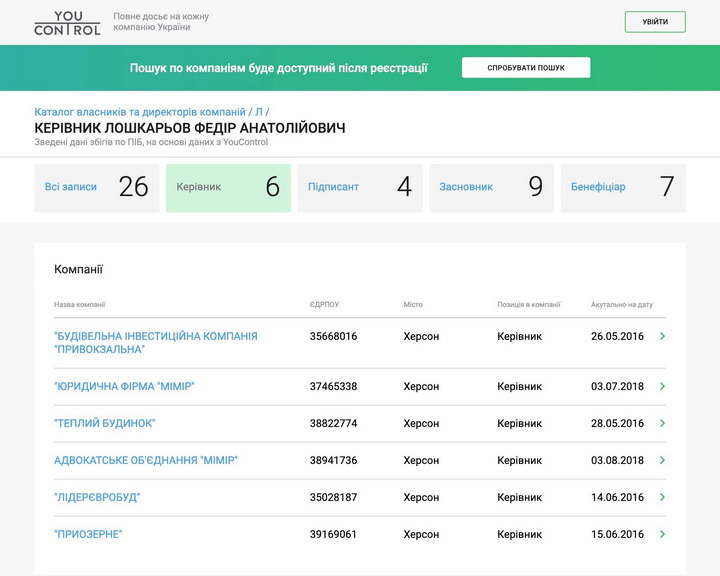This screenshot has height=576, width=720.
Task: Click the arrow on Лідерєвробуд row
Action: (662, 497)
